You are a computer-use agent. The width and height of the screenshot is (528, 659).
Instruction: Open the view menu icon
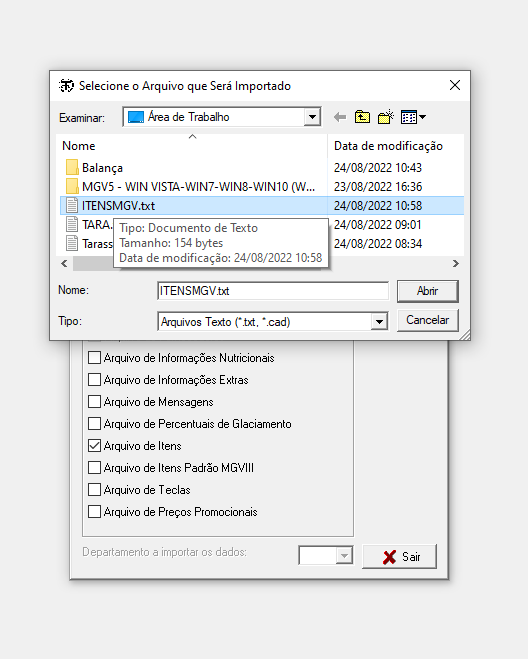413,117
